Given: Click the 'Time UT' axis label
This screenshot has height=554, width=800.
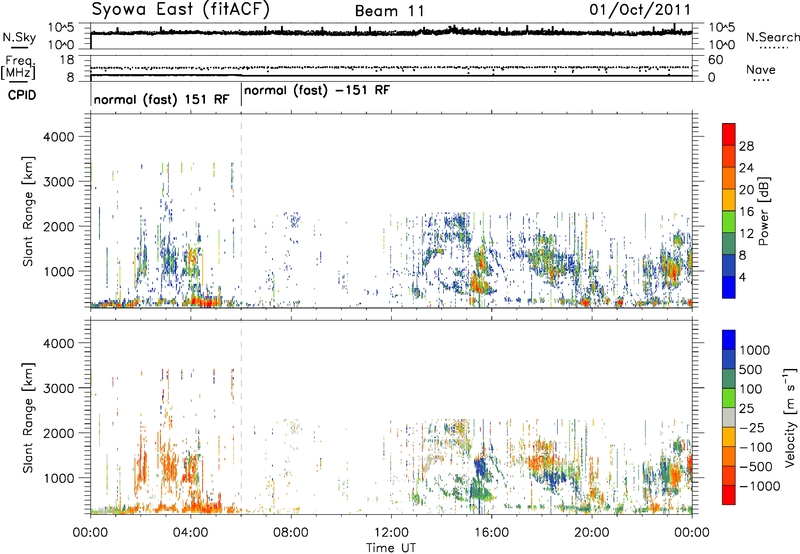Looking at the screenshot, I should 391,548.
